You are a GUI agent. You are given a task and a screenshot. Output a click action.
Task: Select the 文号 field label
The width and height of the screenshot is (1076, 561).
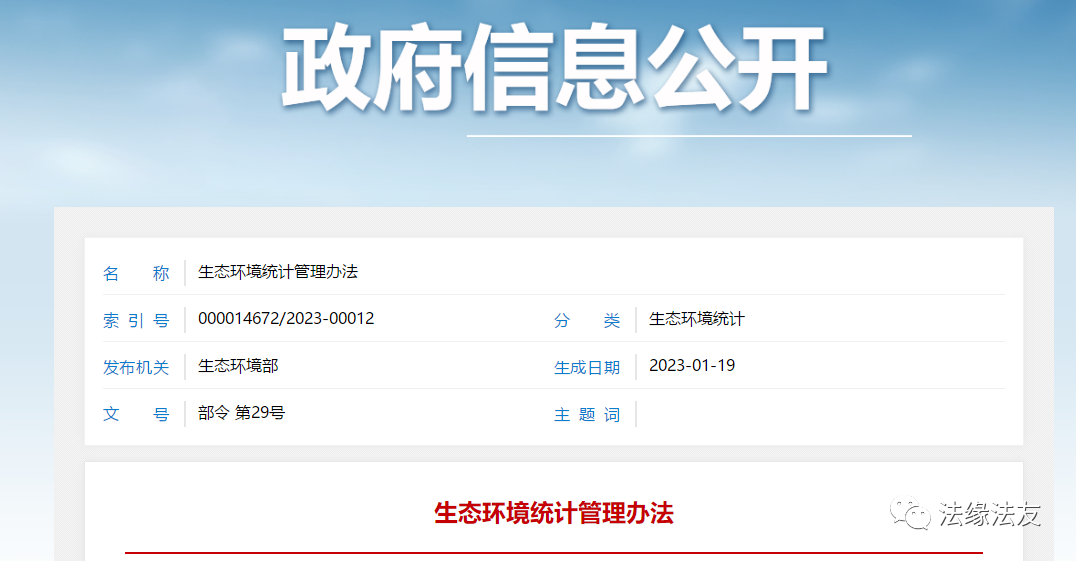pos(136,414)
